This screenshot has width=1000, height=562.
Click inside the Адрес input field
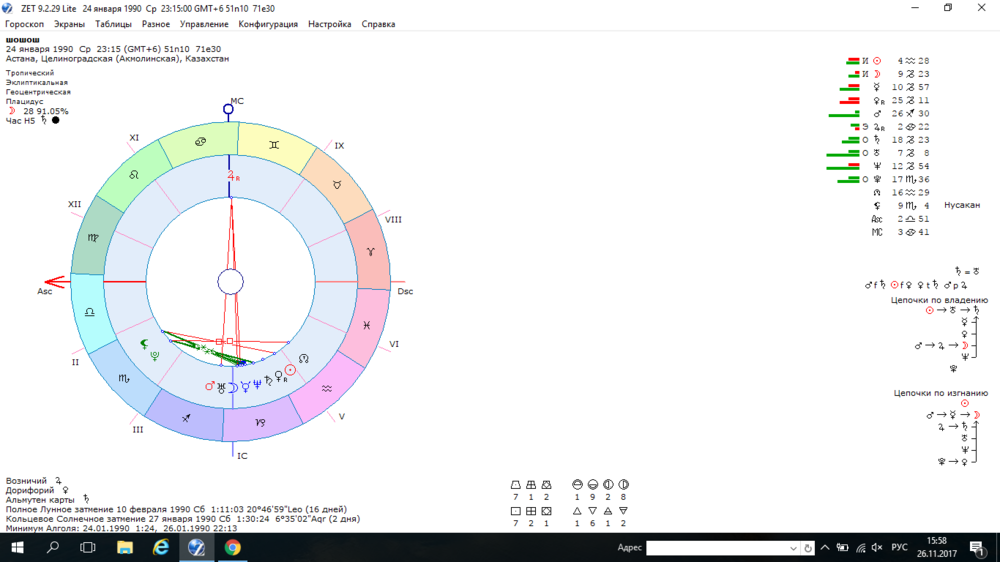click(717, 548)
